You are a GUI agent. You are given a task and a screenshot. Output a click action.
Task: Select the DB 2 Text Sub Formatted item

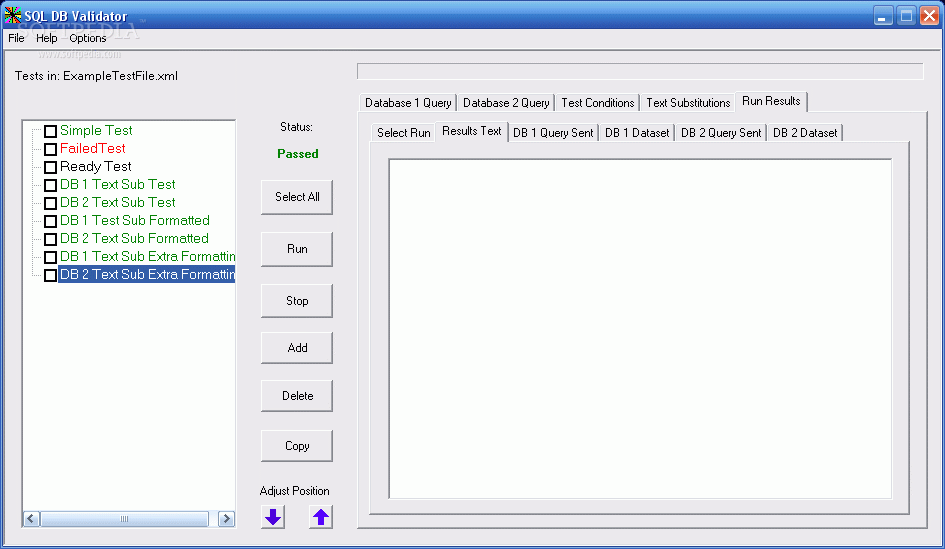[x=134, y=239]
